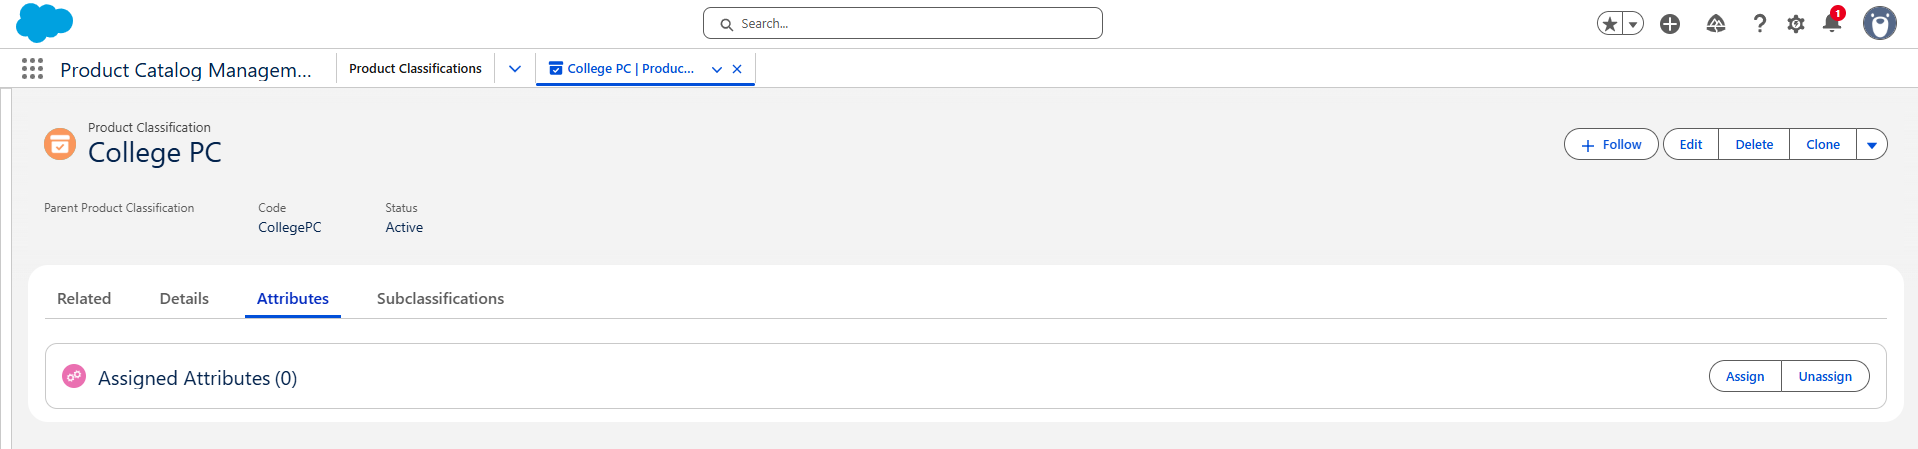Switch to the Subclassifications tab

pyautogui.click(x=440, y=299)
